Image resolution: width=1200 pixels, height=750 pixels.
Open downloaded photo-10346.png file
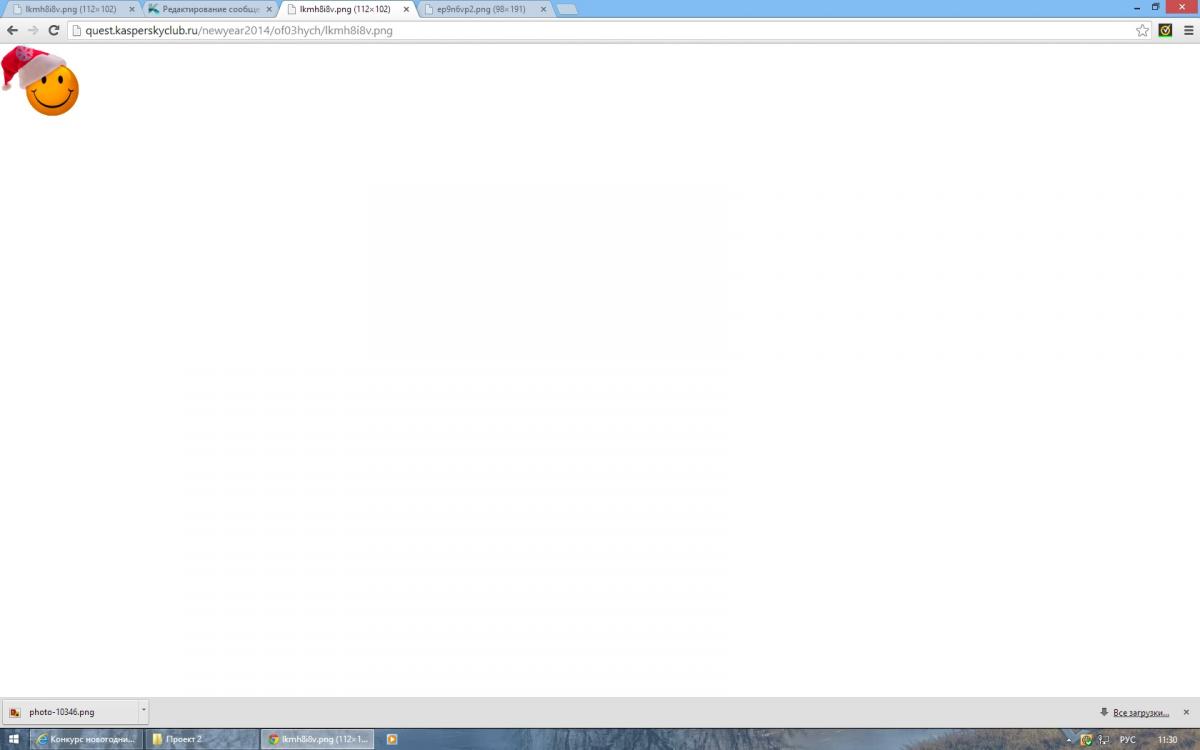pos(70,712)
